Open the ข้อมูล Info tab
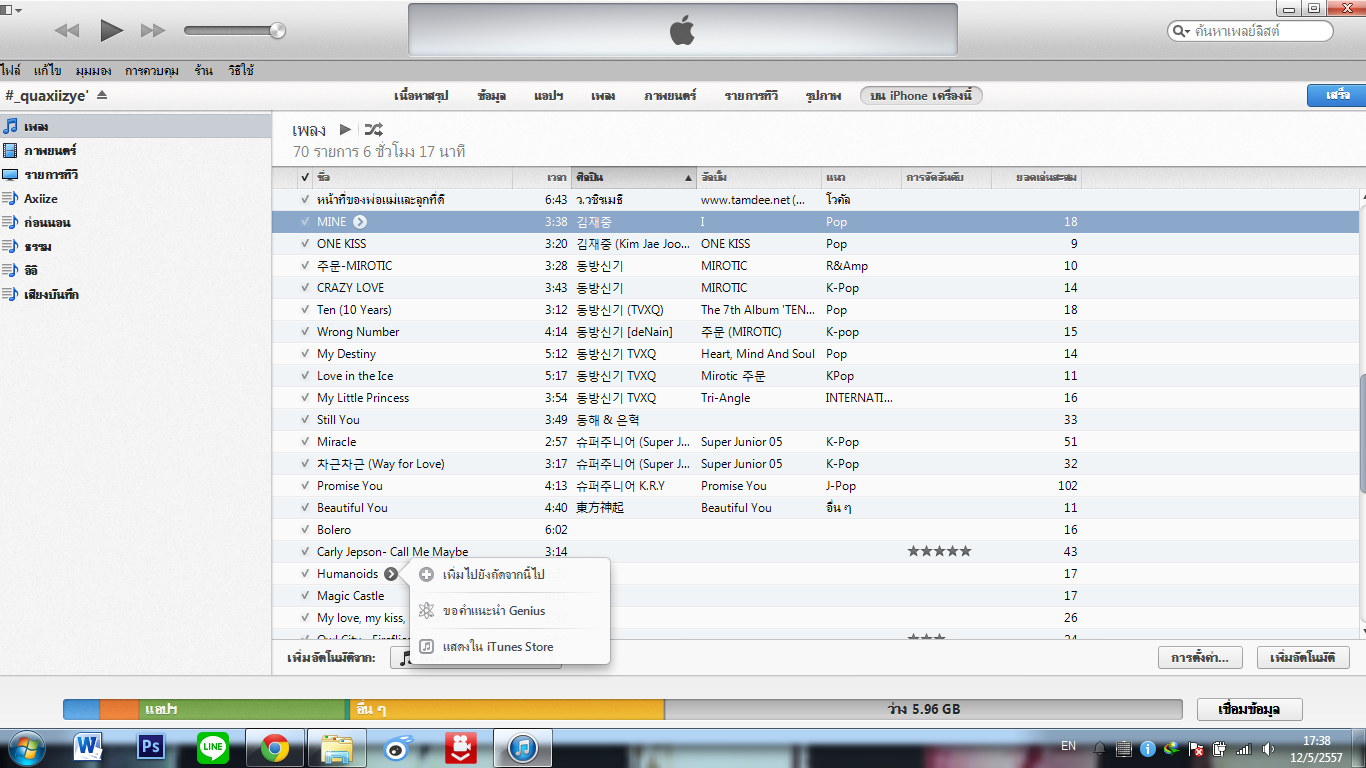Viewport: 1366px width, 768px height. point(491,96)
